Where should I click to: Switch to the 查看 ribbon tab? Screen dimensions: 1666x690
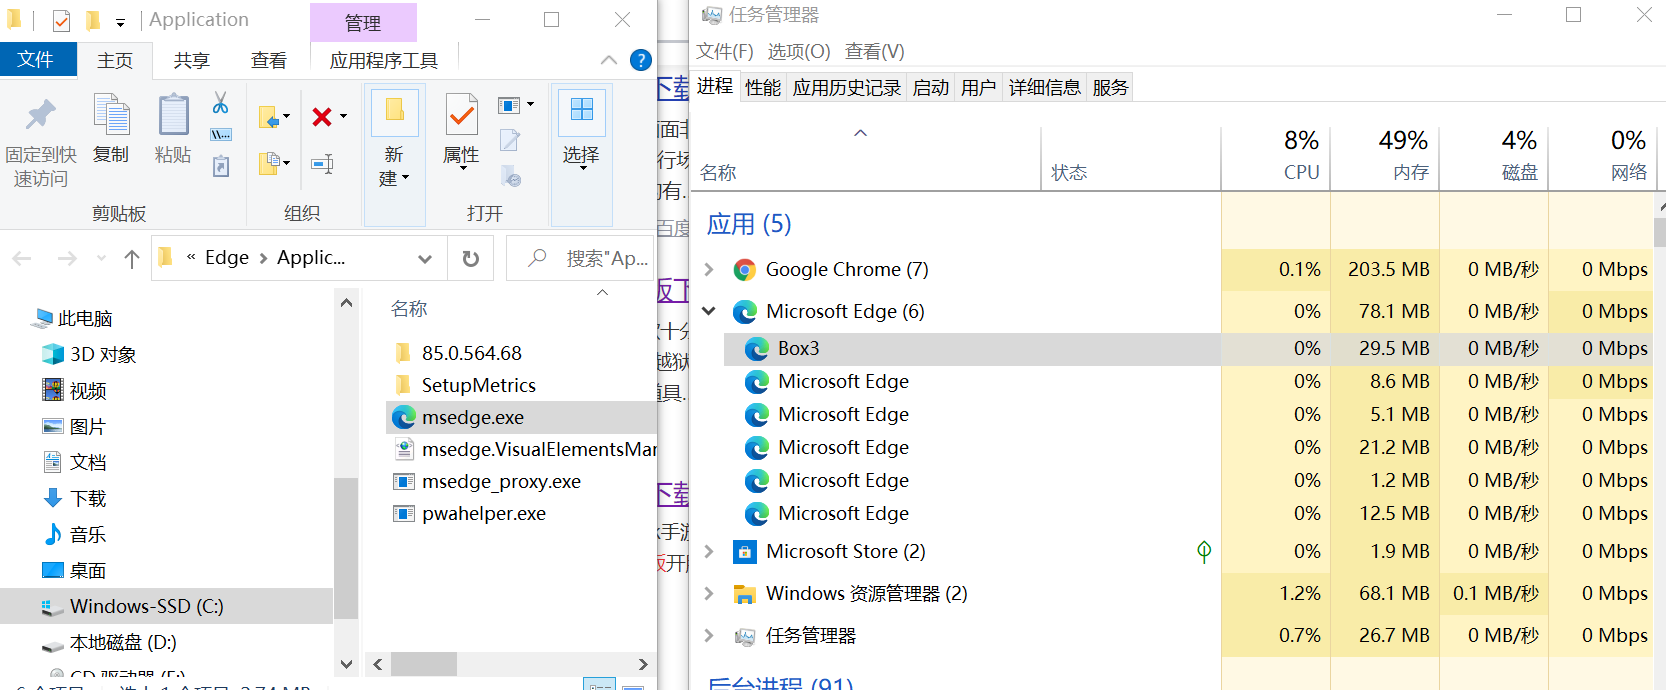point(269,61)
